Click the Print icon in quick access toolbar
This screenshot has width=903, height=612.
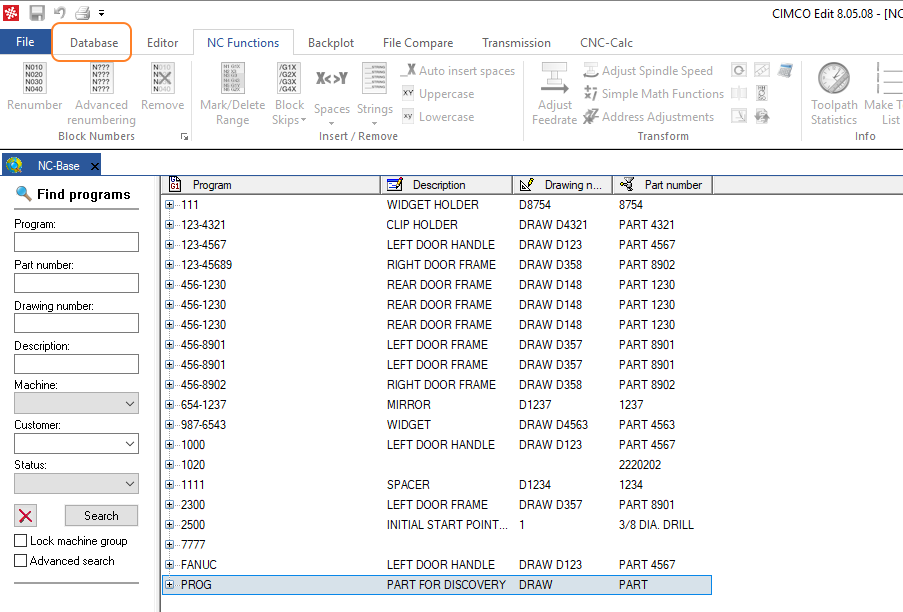[x=82, y=13]
